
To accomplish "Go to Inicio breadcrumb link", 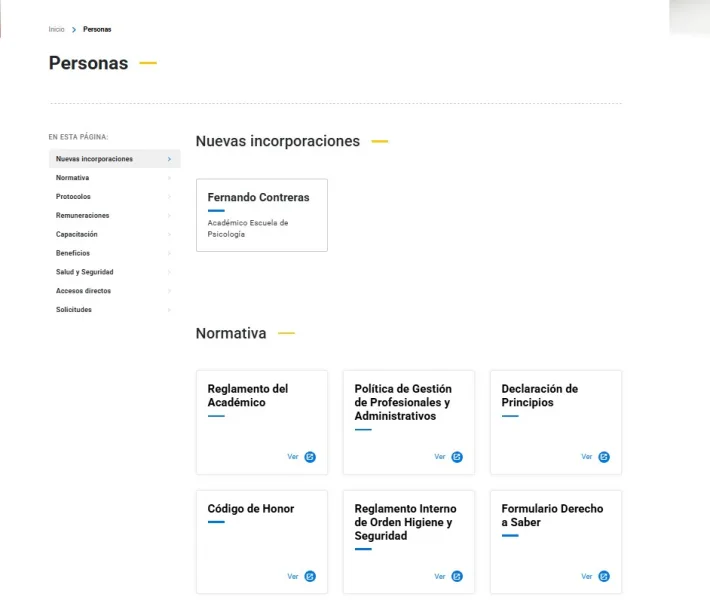I will coord(57,29).
